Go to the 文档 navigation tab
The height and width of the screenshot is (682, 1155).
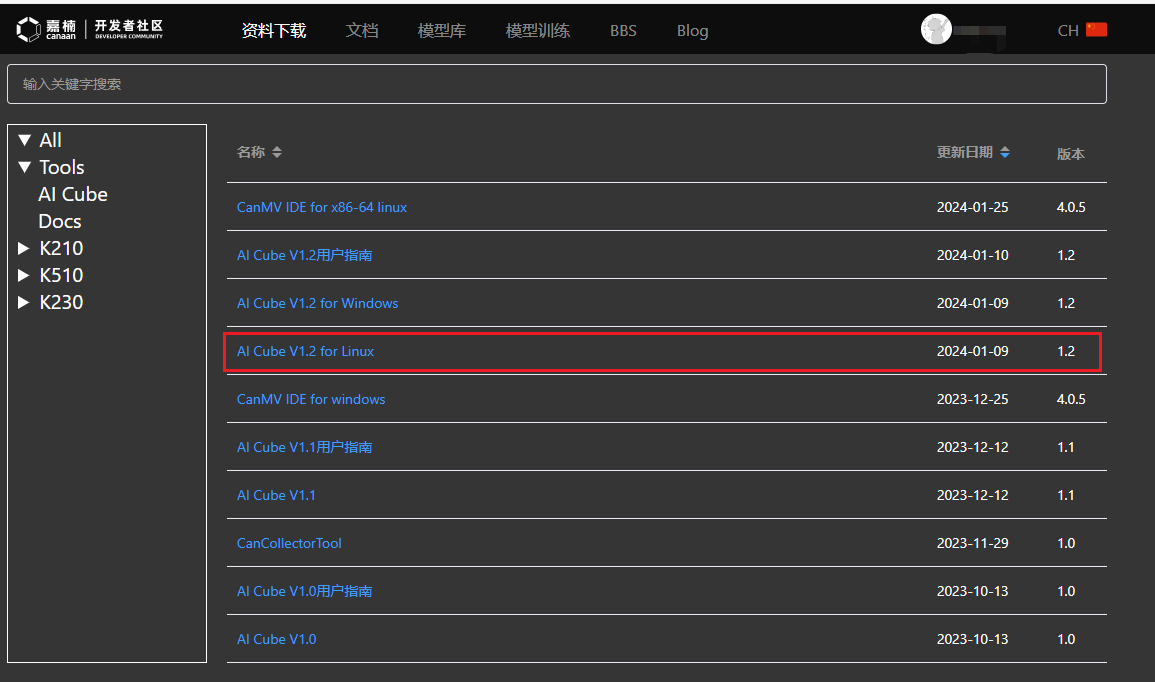pos(362,30)
